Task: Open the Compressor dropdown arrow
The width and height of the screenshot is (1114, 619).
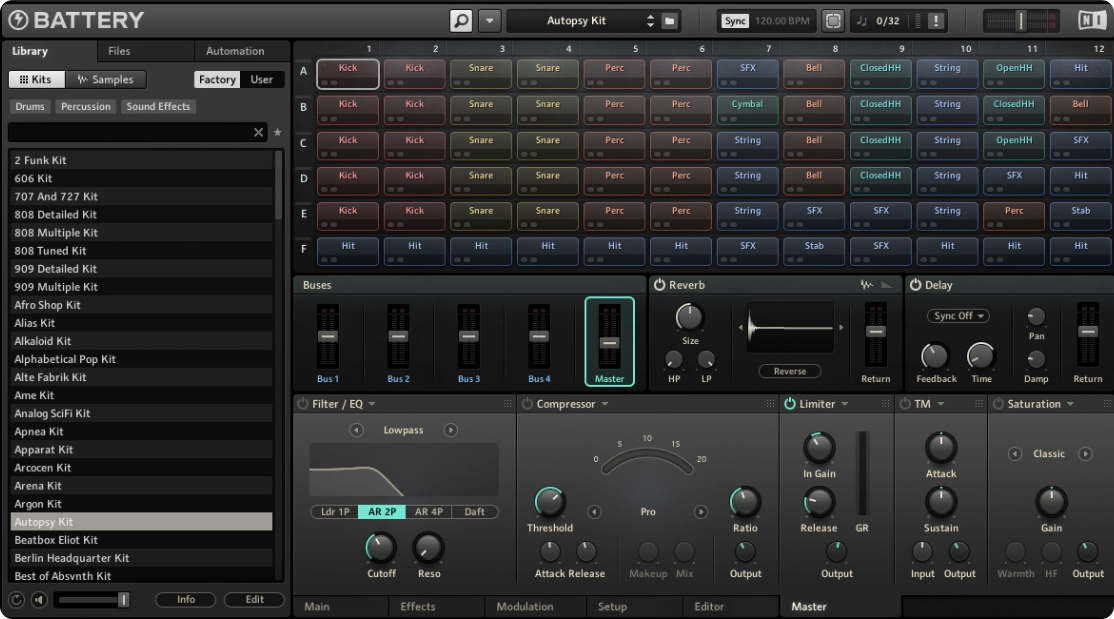Action: [605, 404]
